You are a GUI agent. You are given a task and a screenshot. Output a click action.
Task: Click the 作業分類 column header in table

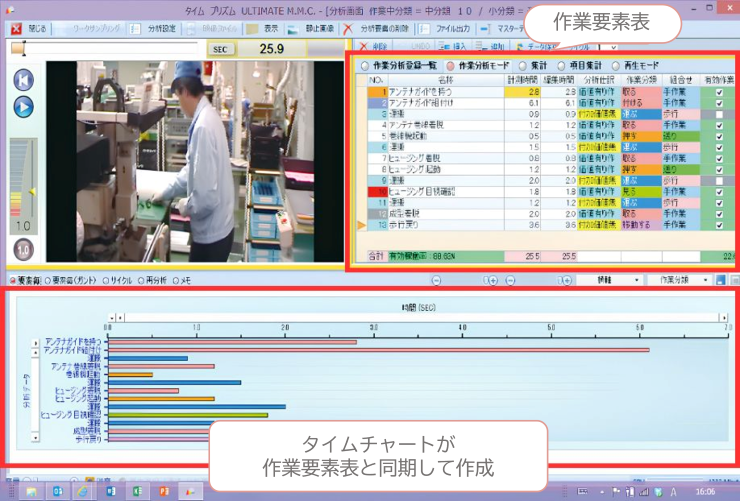(641, 80)
